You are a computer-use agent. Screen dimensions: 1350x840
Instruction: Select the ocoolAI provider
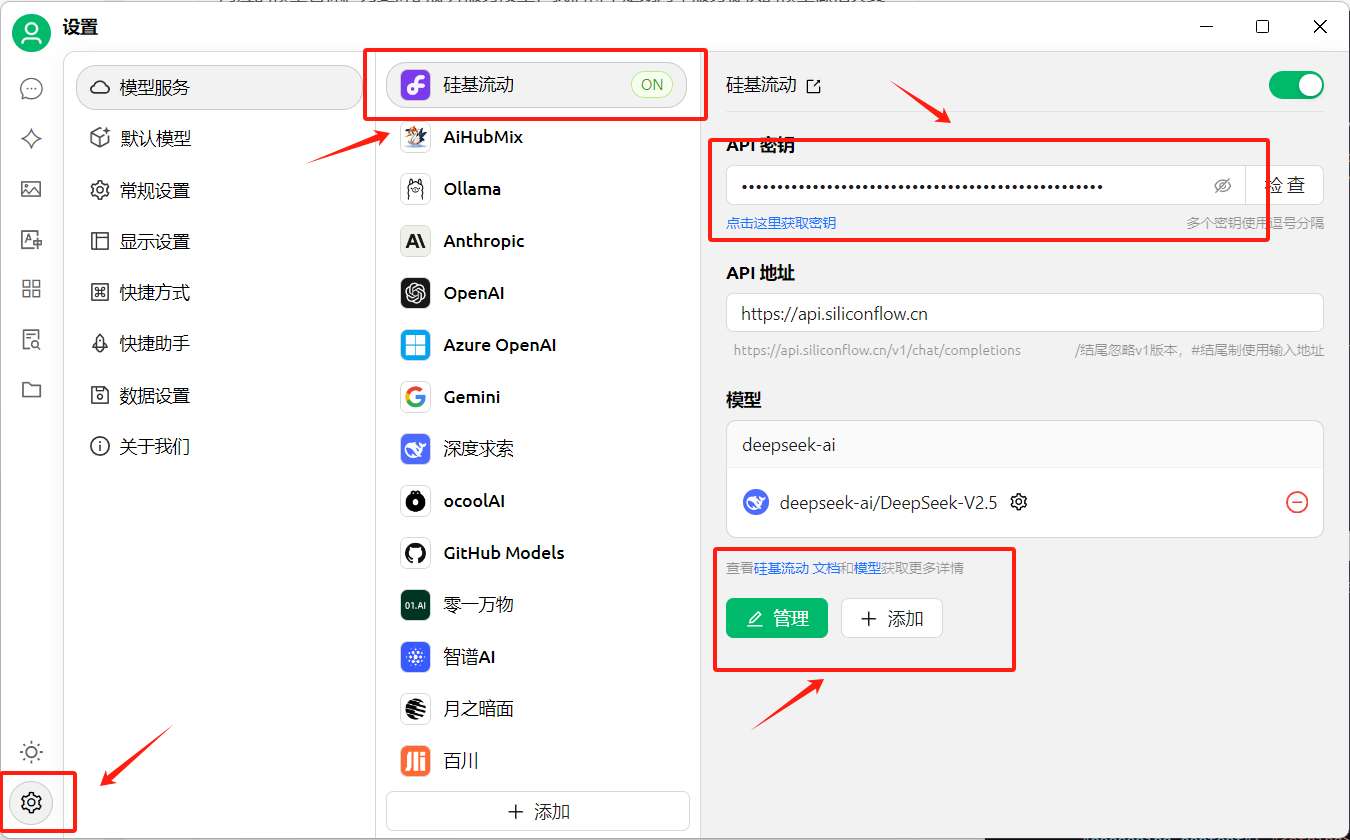pos(537,501)
